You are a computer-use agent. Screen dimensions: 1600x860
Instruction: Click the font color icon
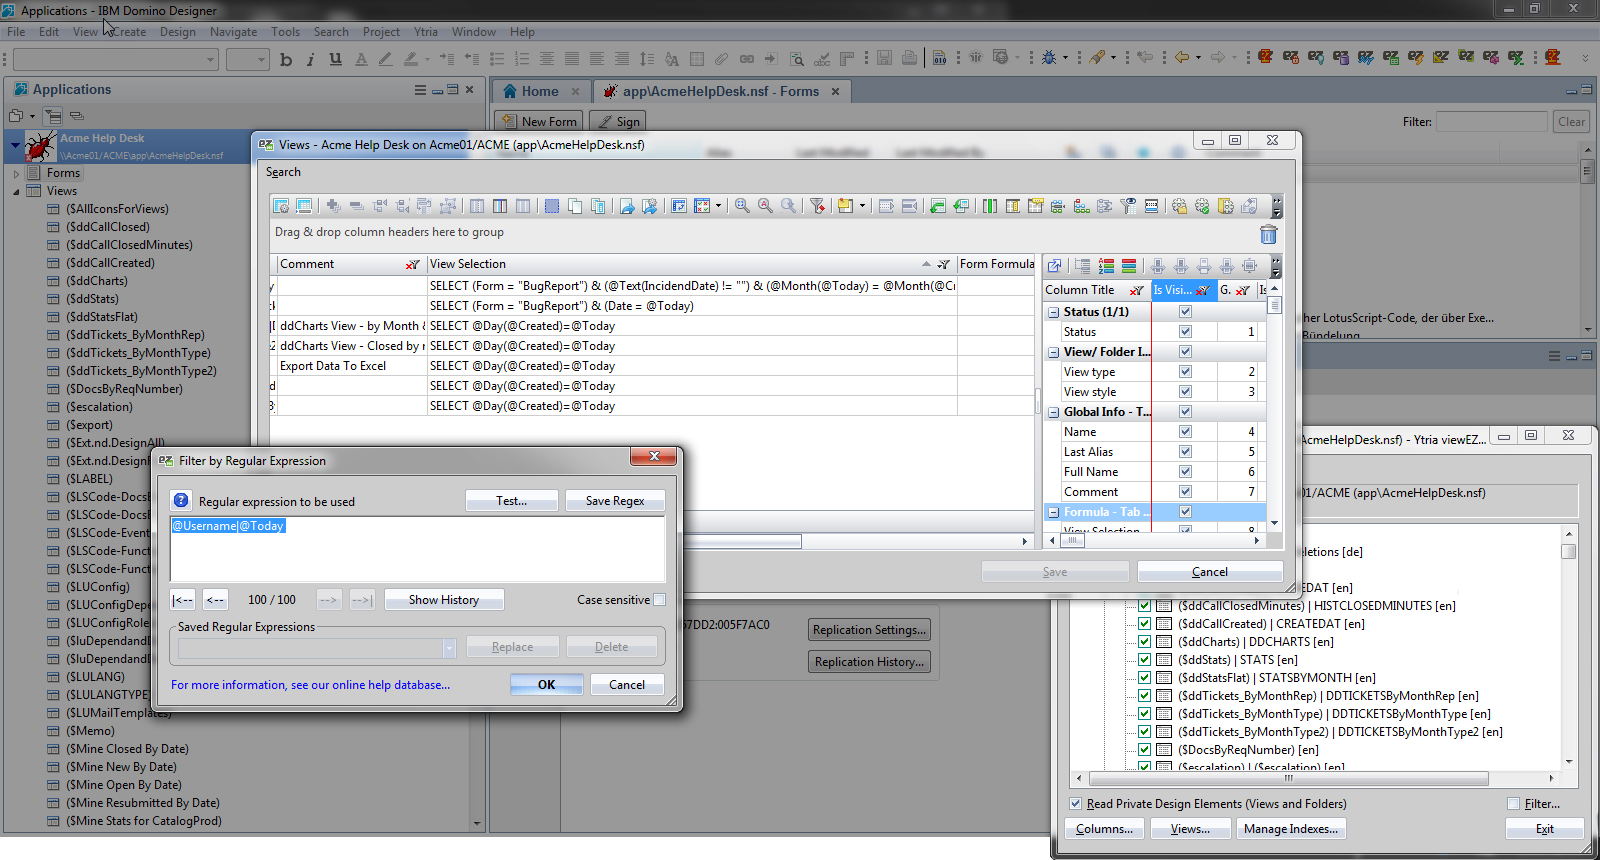click(x=361, y=59)
